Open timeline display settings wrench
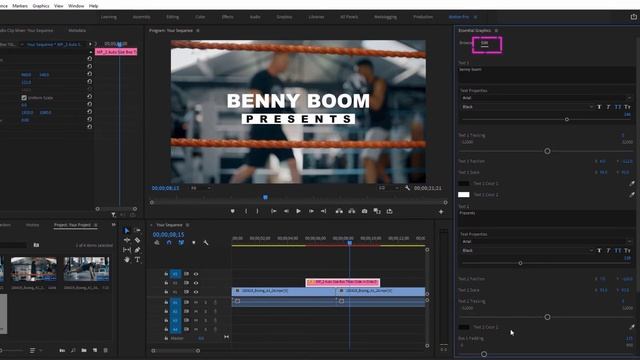This screenshot has width=640, height=360. 205,242
